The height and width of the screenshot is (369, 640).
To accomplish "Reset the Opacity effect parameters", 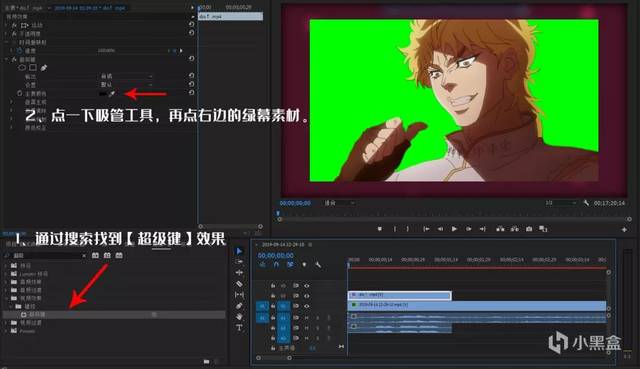I will 191,33.
